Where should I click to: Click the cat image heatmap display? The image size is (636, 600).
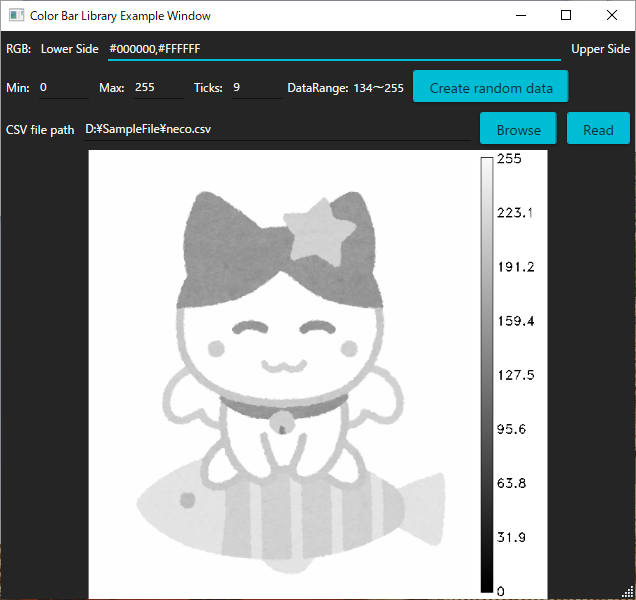click(284, 374)
